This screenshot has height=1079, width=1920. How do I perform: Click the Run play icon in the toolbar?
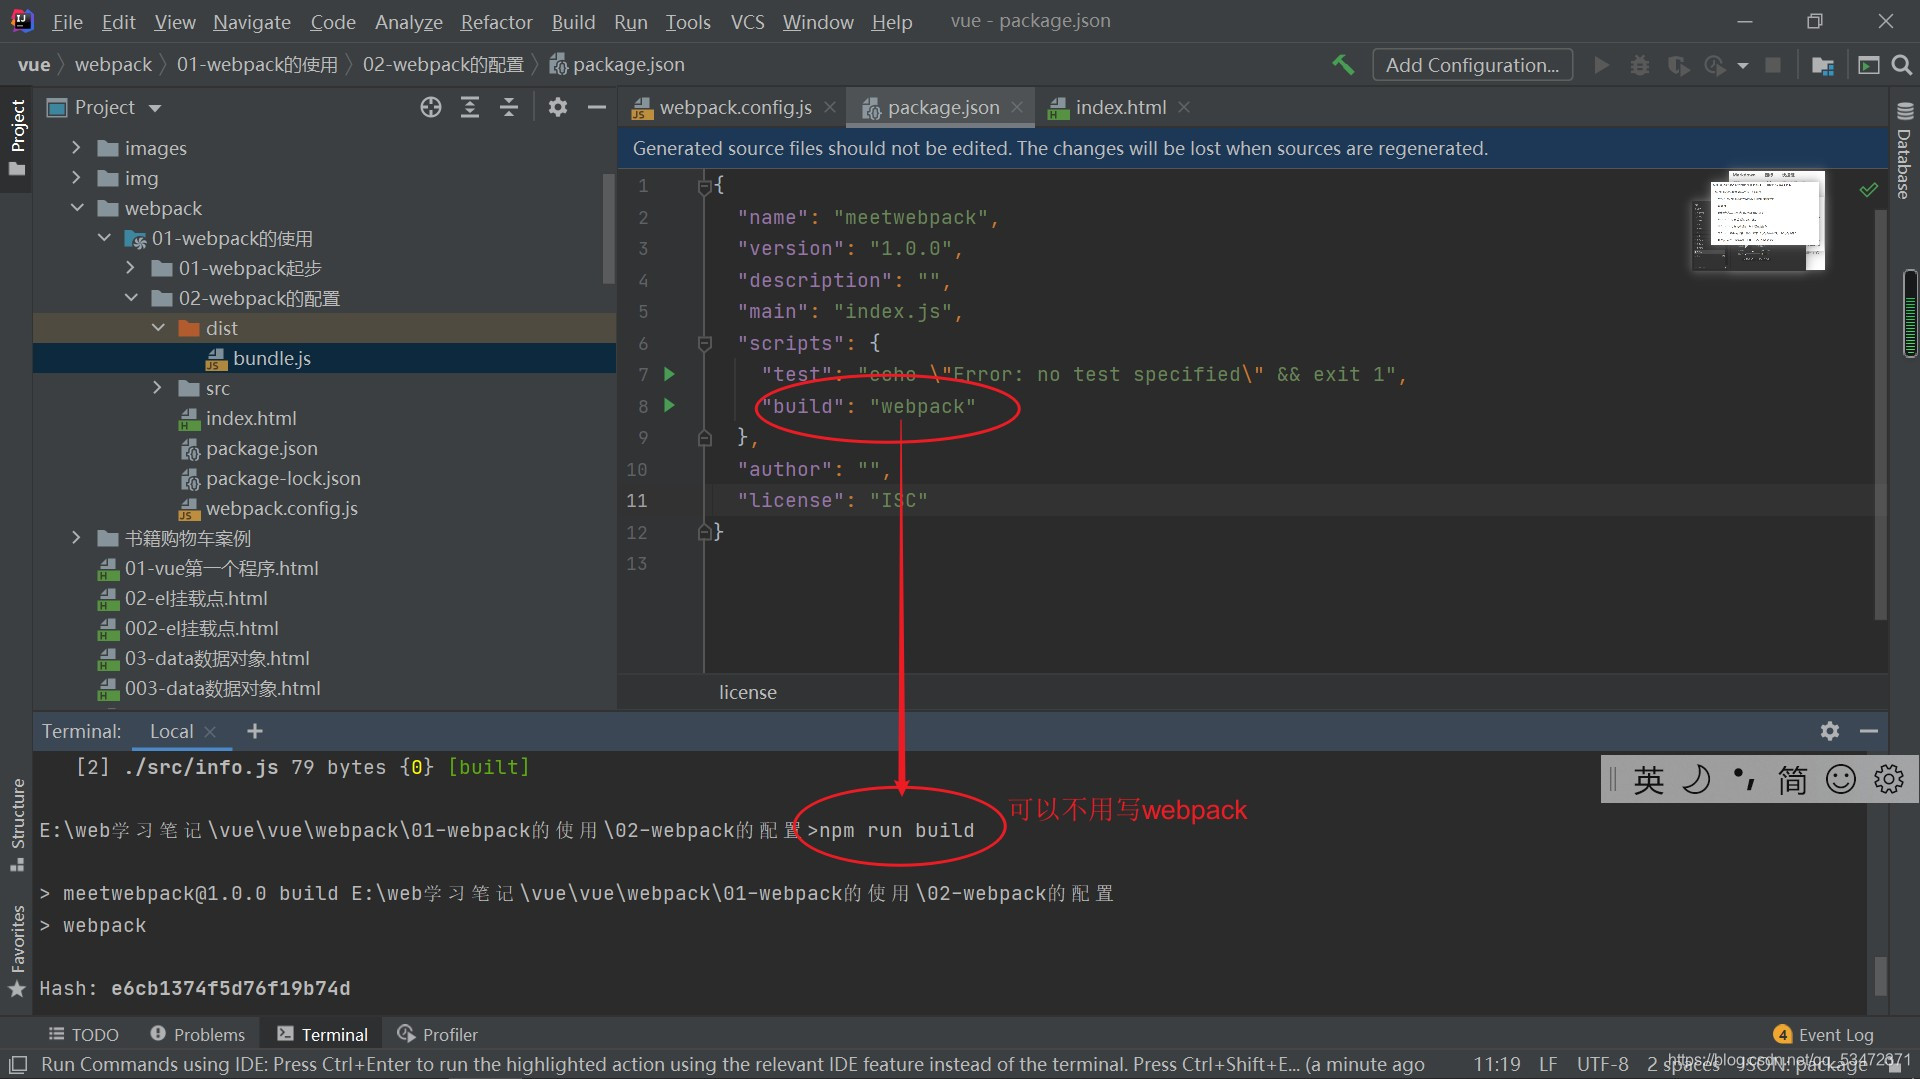point(1601,65)
